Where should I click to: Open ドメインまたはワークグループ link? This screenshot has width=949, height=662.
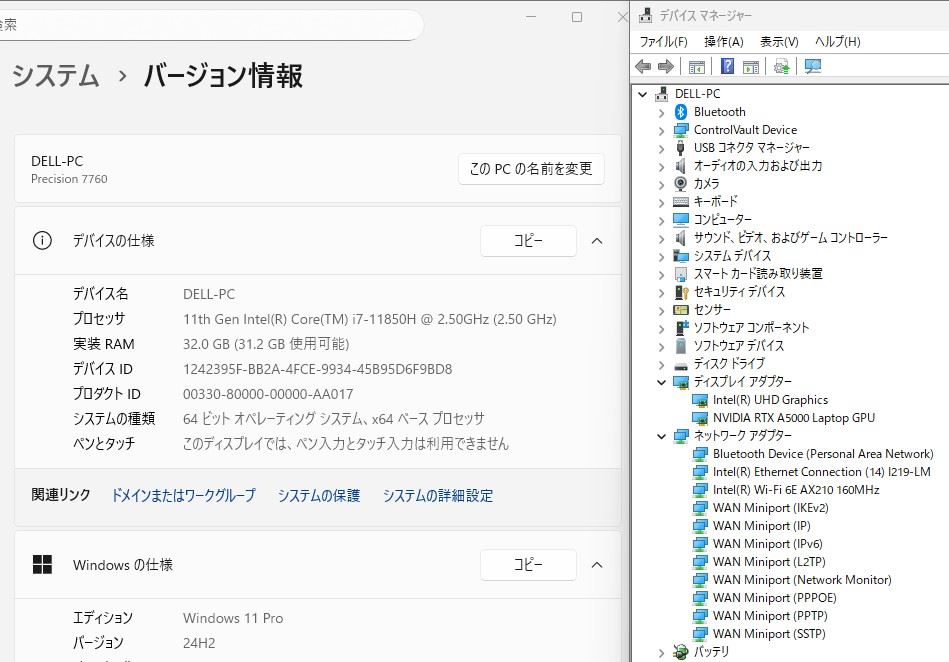coord(183,496)
